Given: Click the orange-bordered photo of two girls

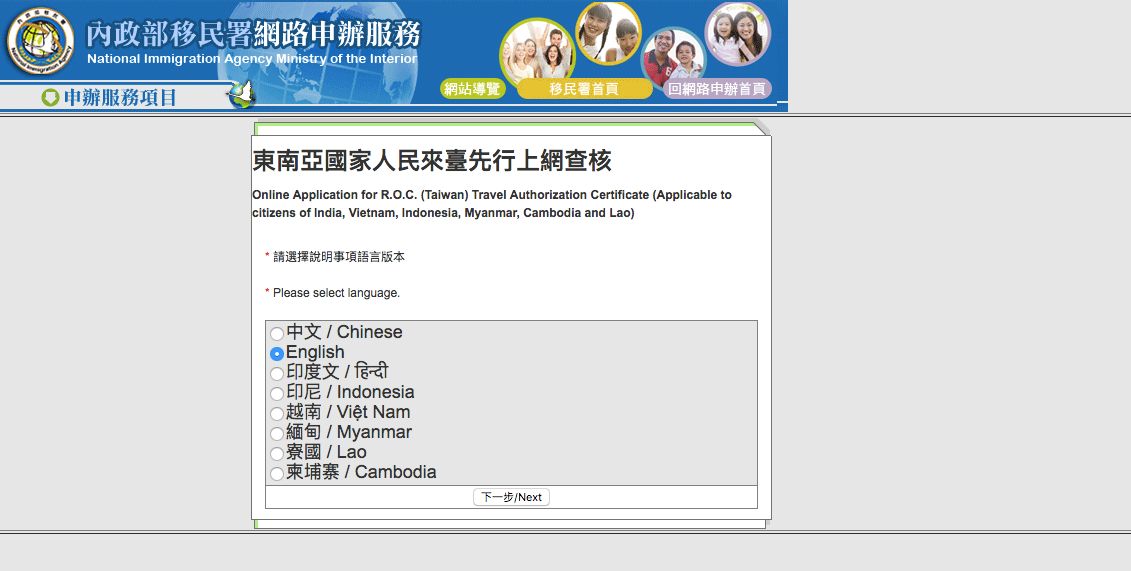Looking at the screenshot, I should (x=608, y=32).
